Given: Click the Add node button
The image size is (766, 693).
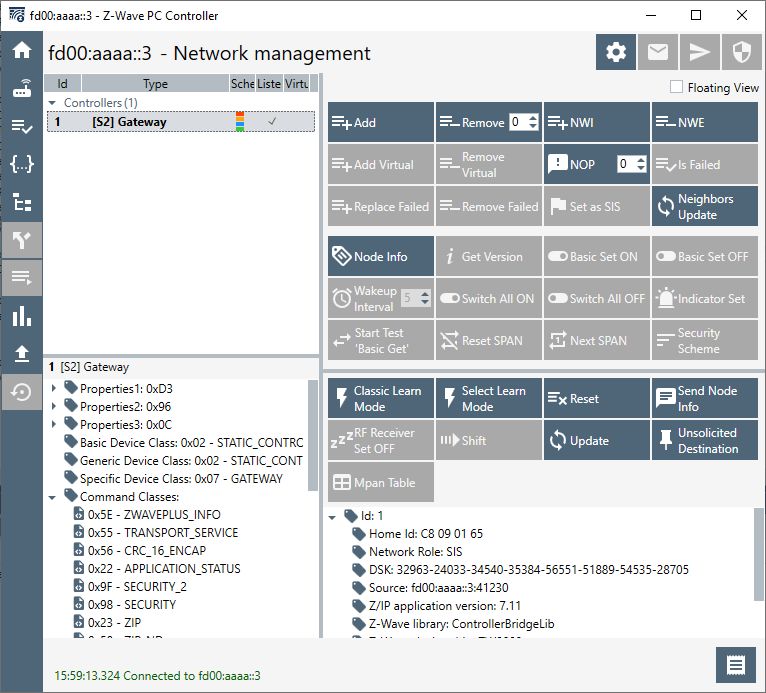Looking at the screenshot, I should click(381, 122).
